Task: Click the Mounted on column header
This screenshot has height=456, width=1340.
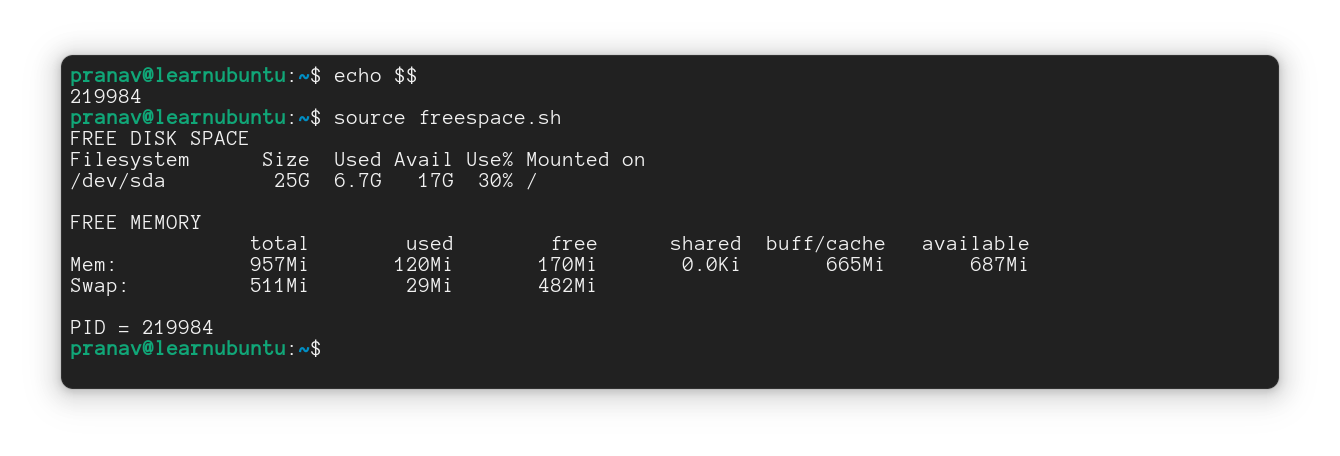Action: coord(586,160)
